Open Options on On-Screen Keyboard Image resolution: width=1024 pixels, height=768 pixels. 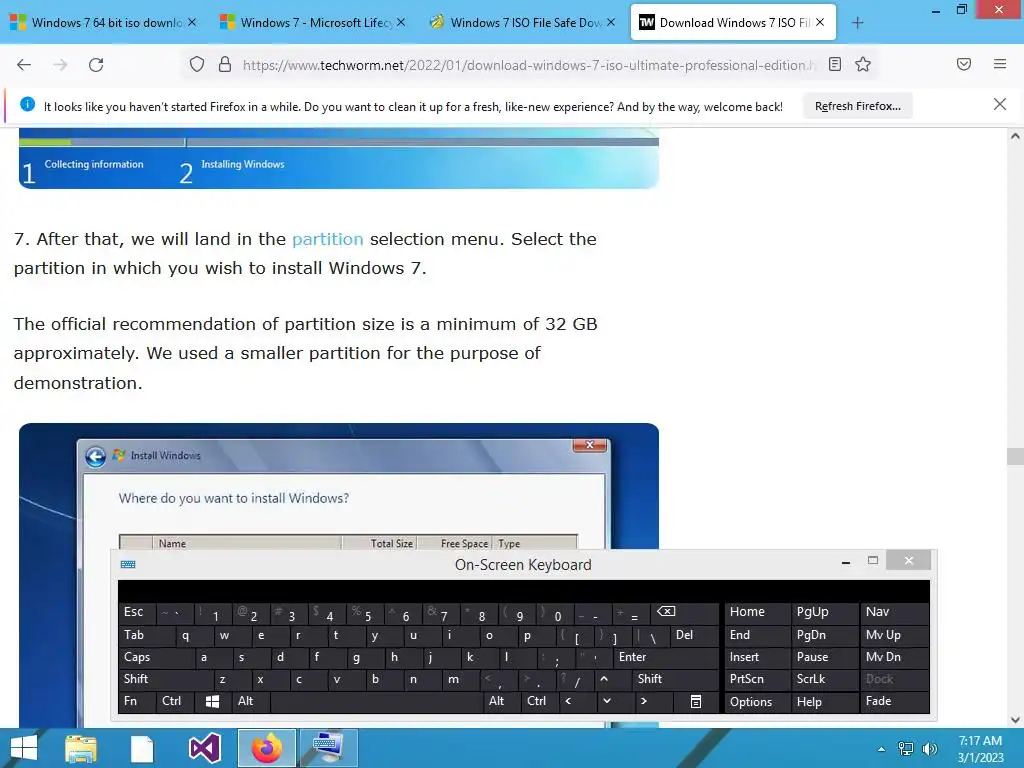pyautogui.click(x=758, y=701)
